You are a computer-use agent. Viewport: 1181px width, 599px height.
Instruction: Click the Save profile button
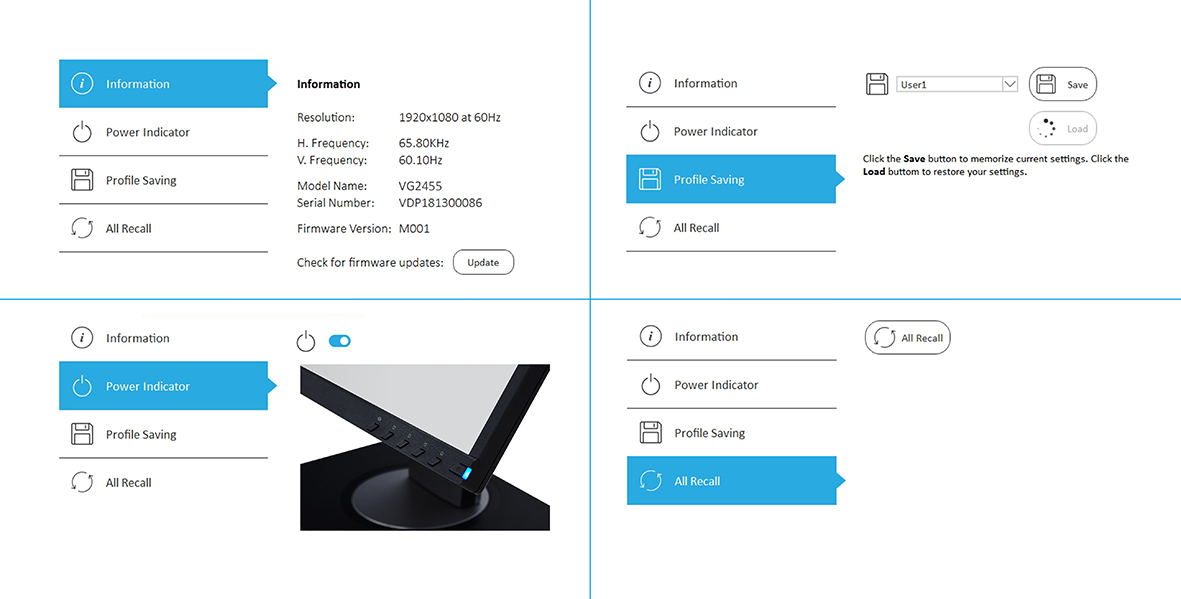(1063, 84)
